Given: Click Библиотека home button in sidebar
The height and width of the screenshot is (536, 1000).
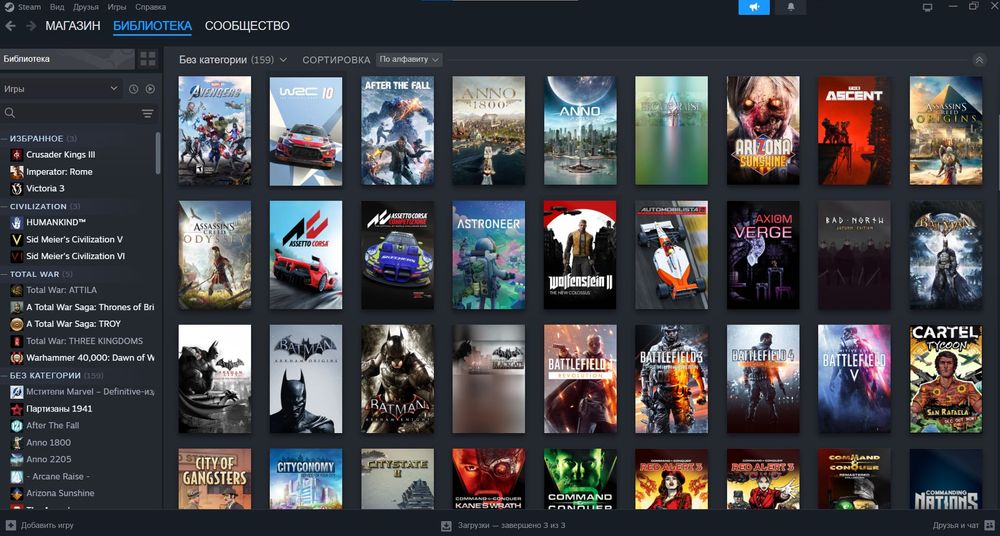Looking at the screenshot, I should click(x=67, y=59).
